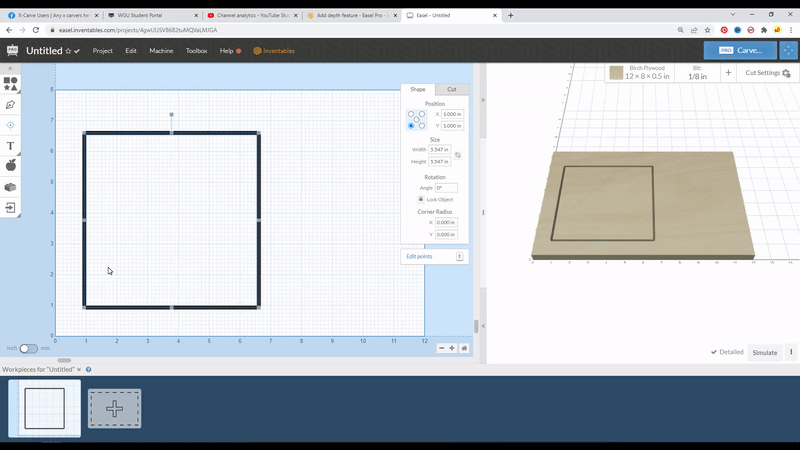Open the 3D box apps tool
The height and width of the screenshot is (450, 800).
pyautogui.click(x=11, y=187)
